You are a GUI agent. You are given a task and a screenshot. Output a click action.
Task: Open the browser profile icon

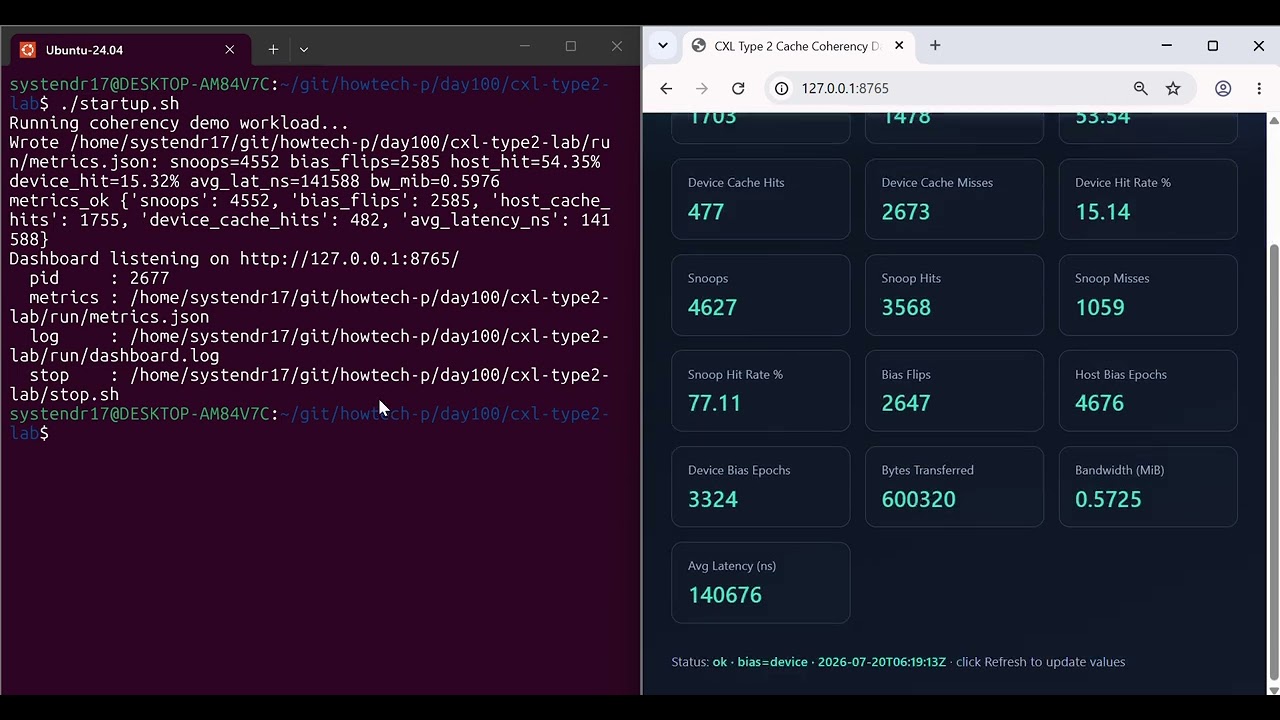click(1223, 88)
